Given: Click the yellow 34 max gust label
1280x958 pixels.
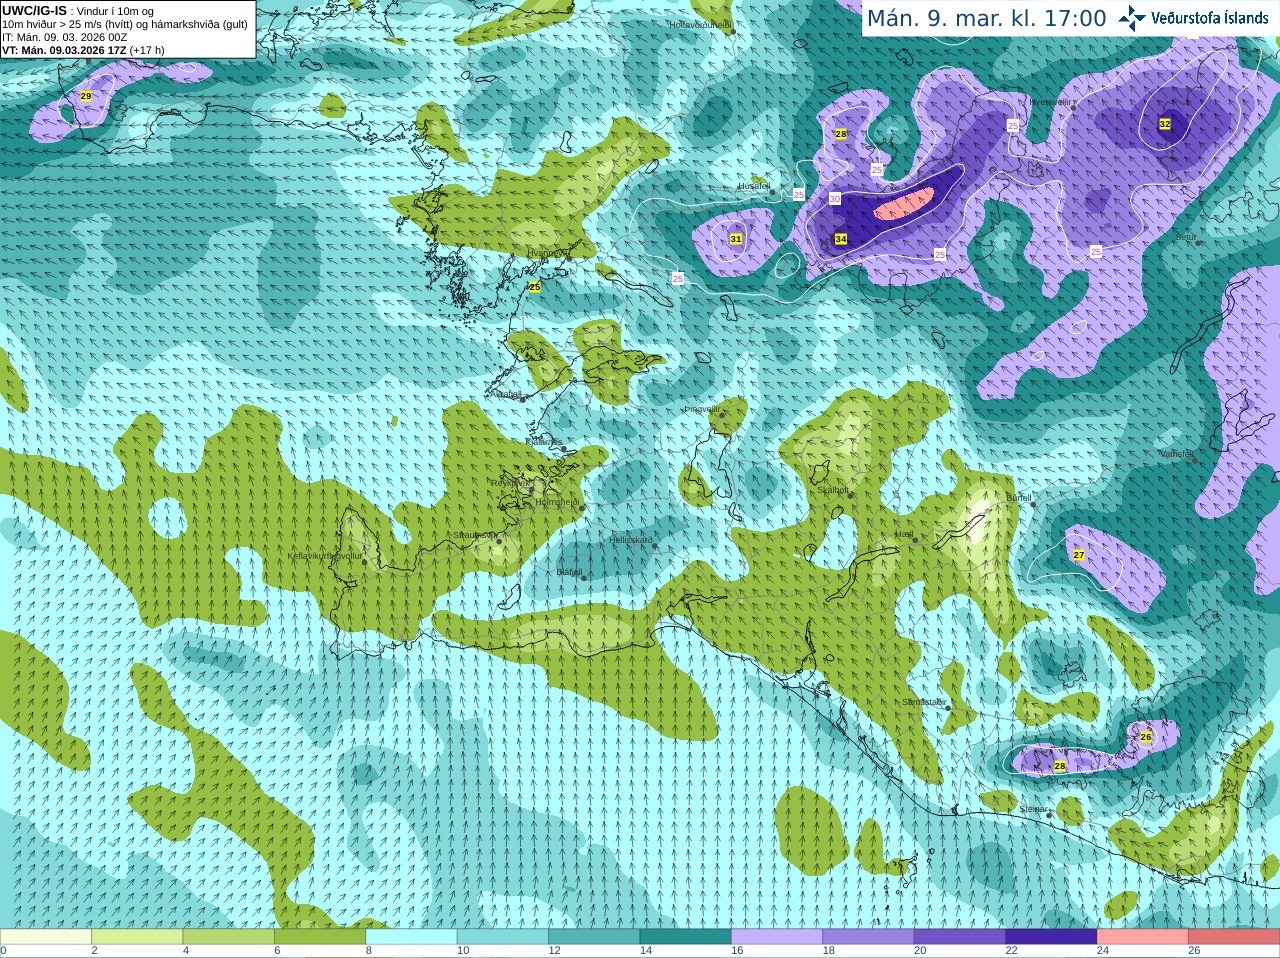Looking at the screenshot, I should coord(841,239).
